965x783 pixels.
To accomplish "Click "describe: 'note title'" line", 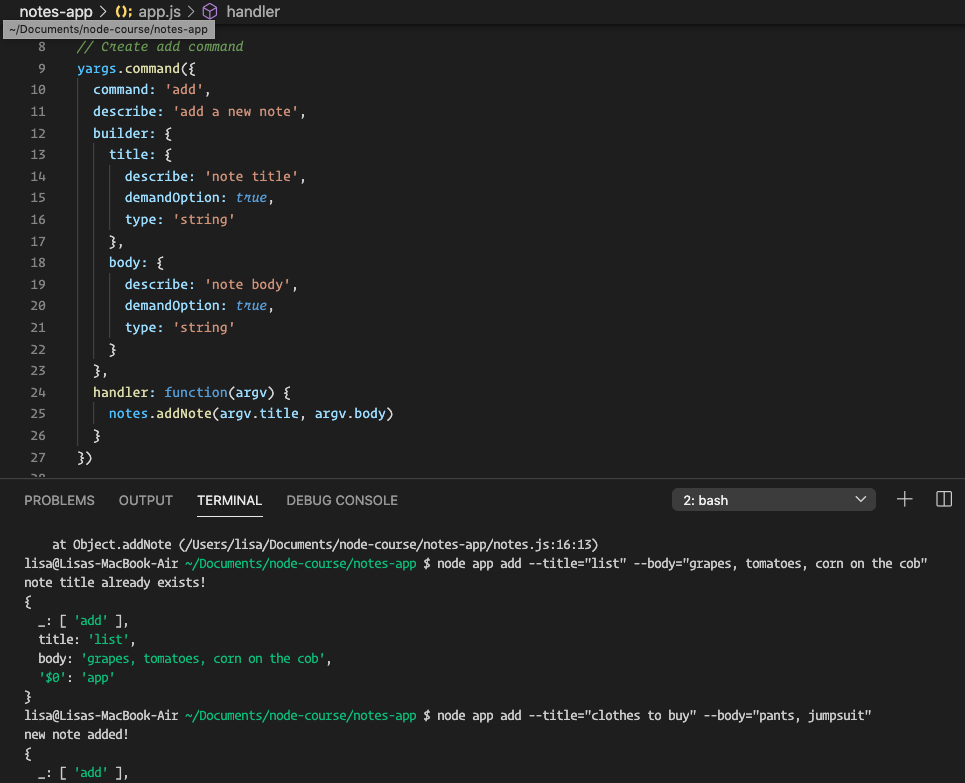I will [x=215, y=176].
